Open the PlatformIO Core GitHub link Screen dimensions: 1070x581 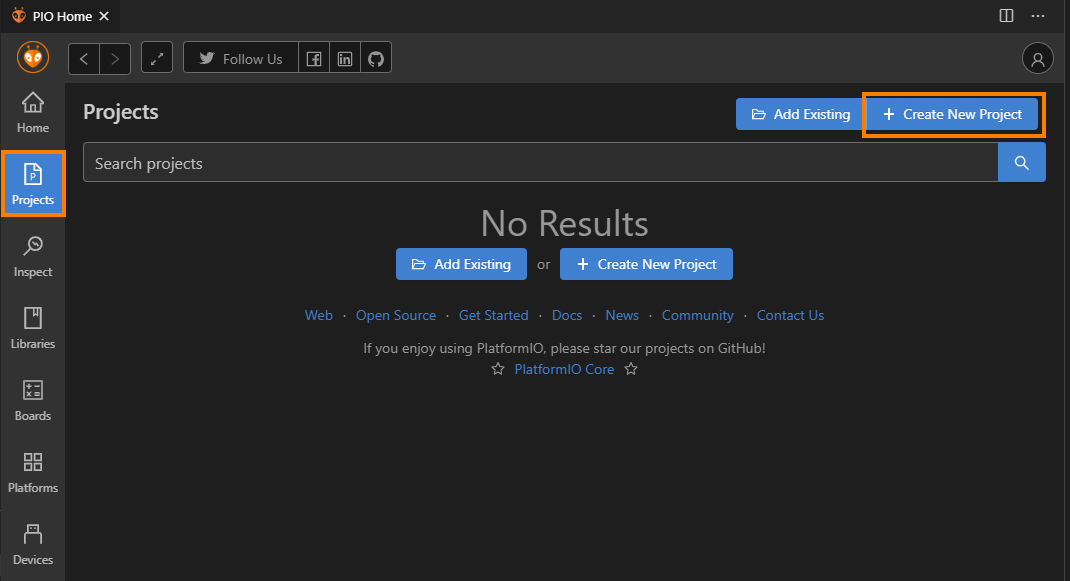tap(564, 369)
